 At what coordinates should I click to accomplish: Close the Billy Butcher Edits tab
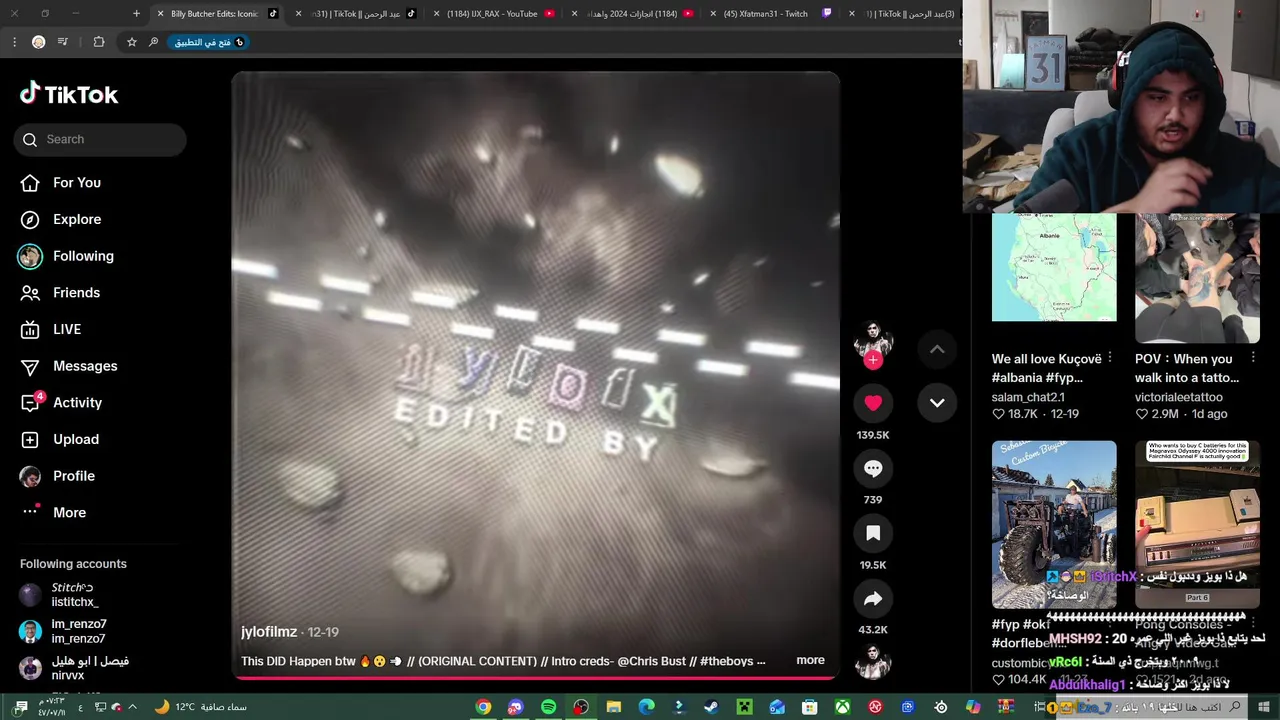[160, 14]
